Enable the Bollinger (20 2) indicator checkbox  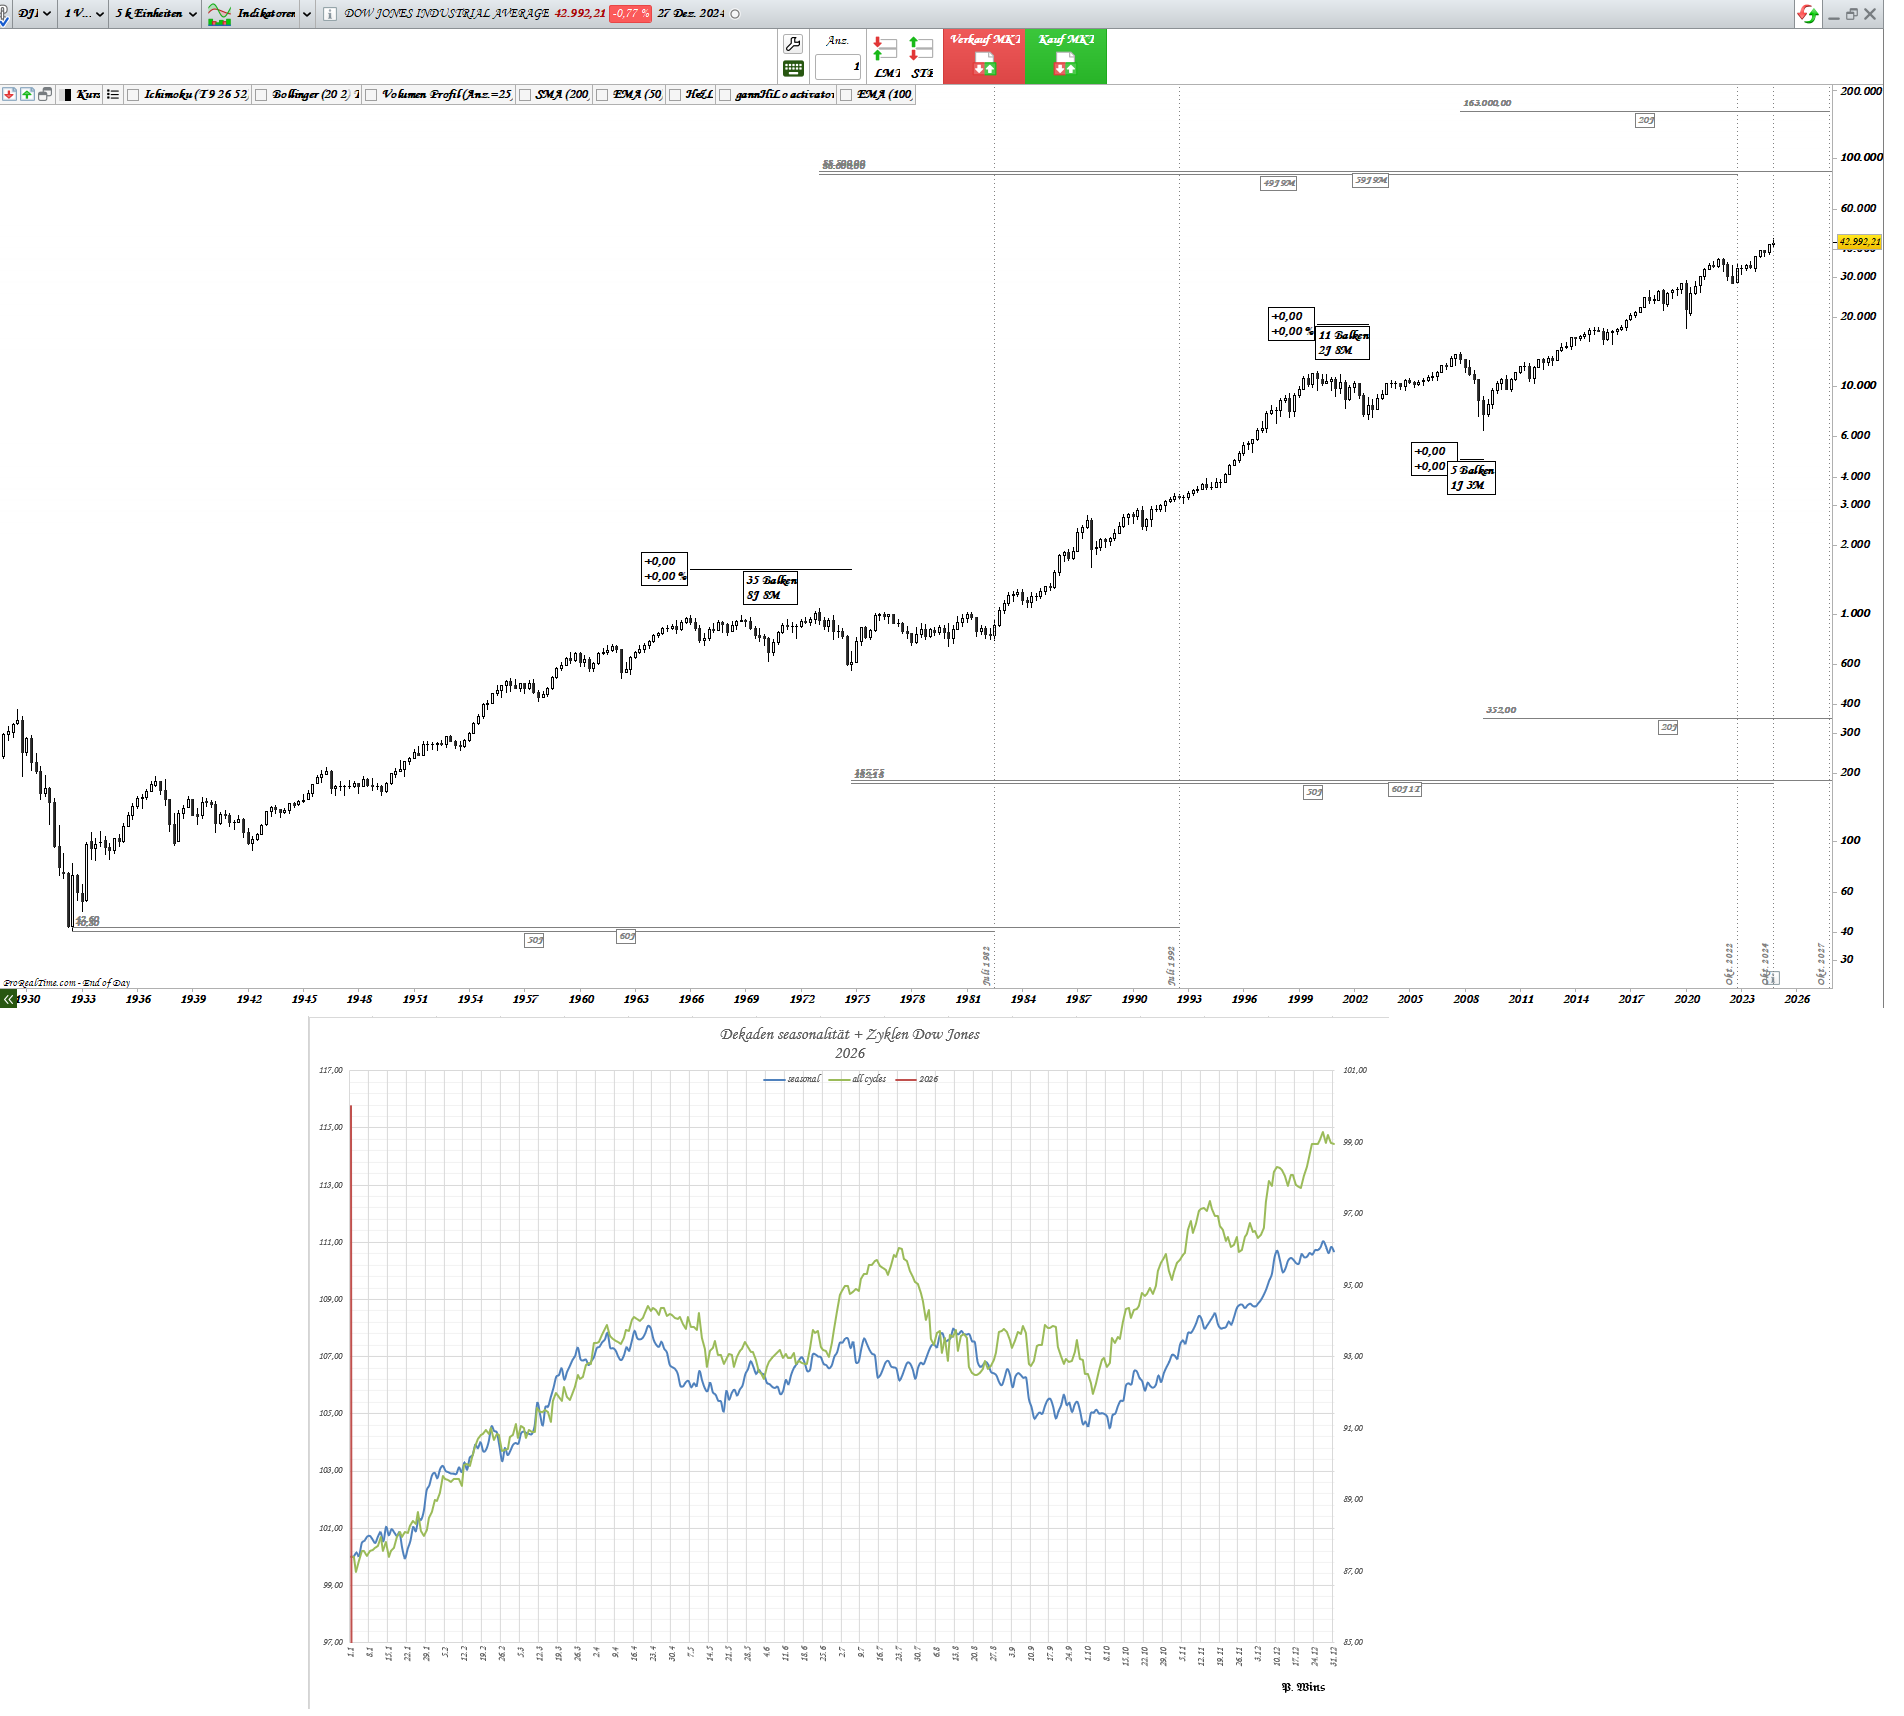pyautogui.click(x=261, y=95)
